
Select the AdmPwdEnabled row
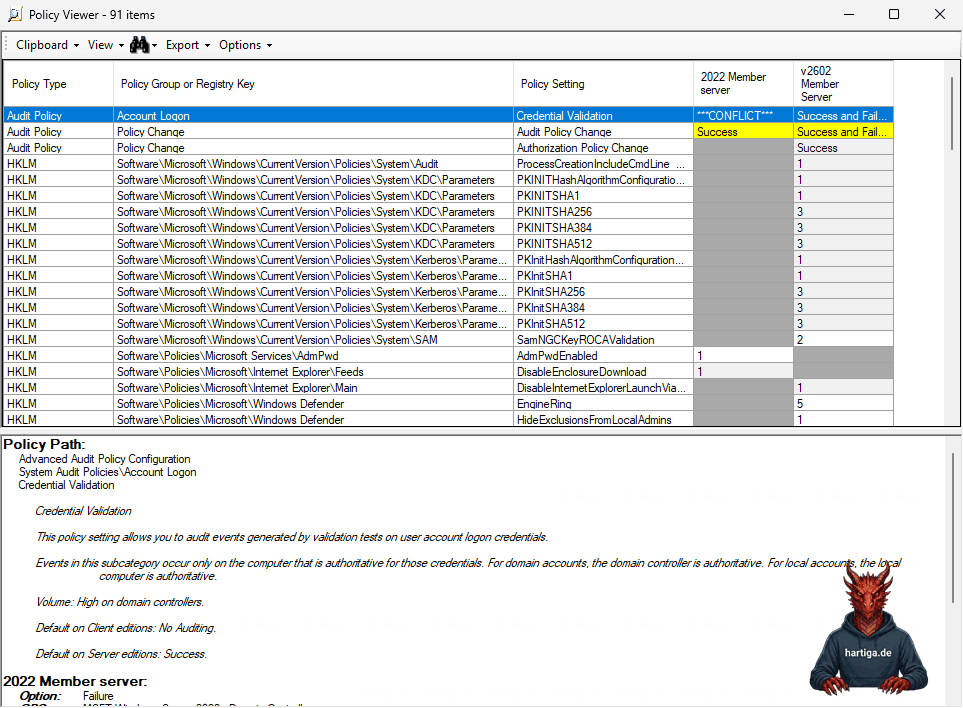click(x=449, y=355)
